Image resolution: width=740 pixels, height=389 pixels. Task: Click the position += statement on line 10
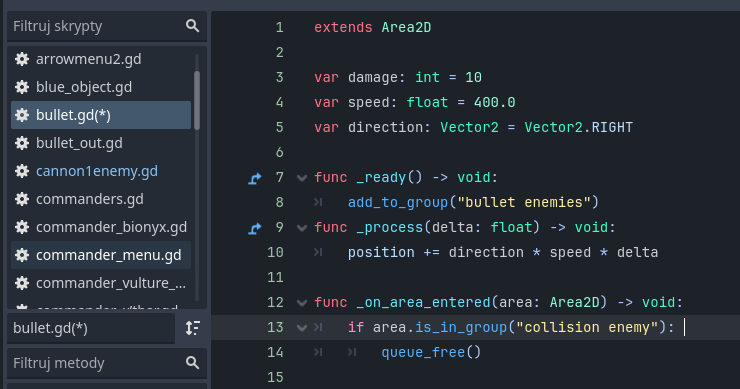[503, 253]
